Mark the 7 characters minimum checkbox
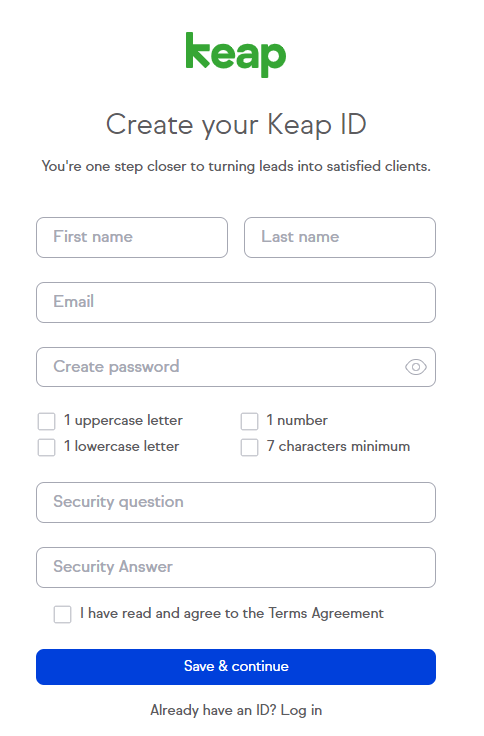484x736 pixels. (x=249, y=447)
